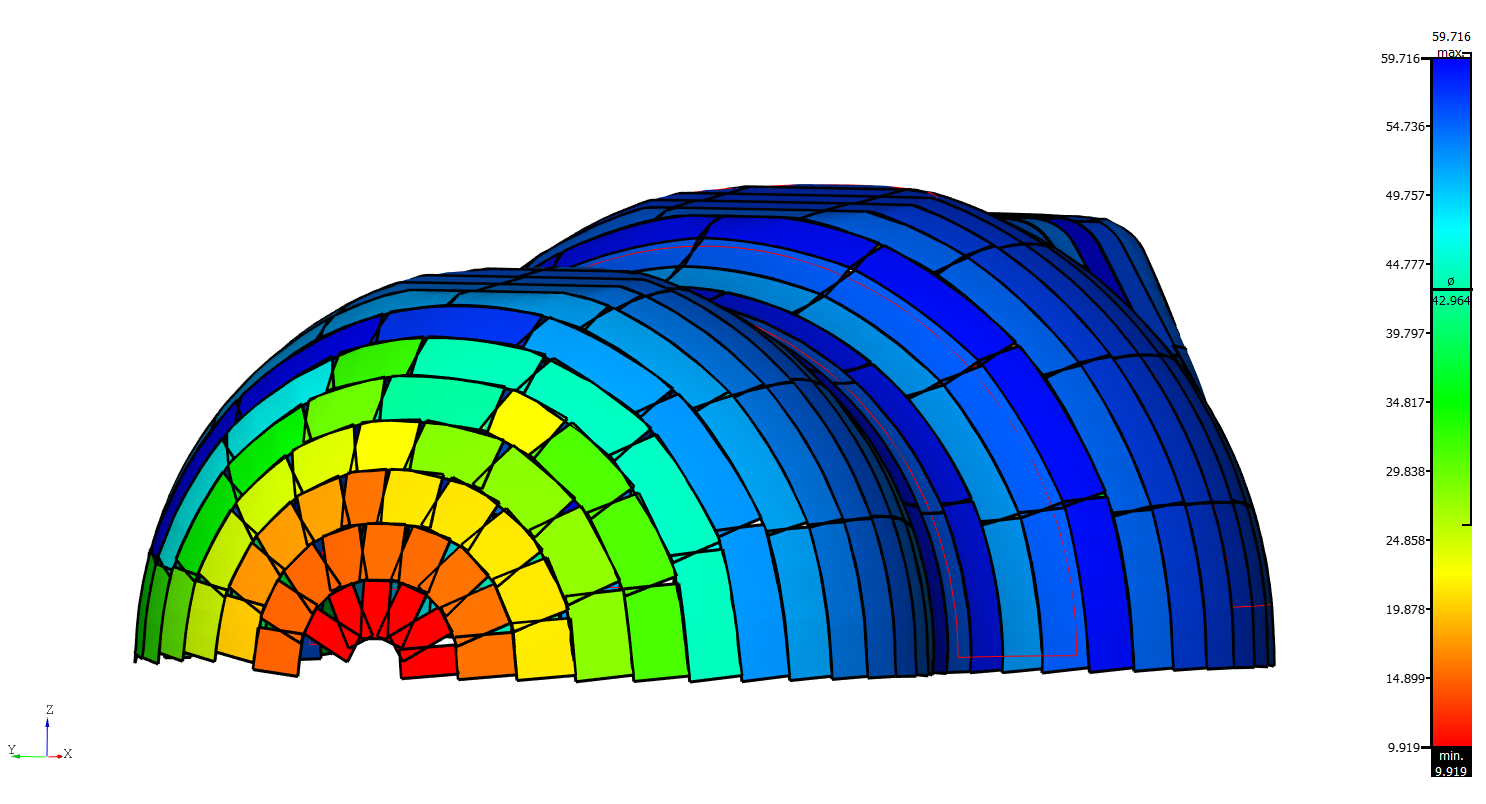The image size is (1486, 804).
Task: Click the ø average marker on color bar
Action: 1451,282
